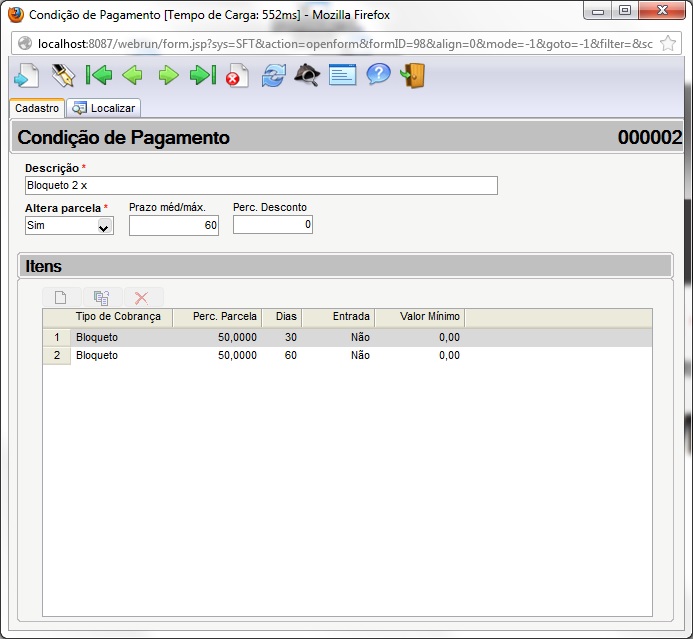This screenshot has width=693, height=639.
Task: Click Entrada Não in row 1
Action: 360,338
